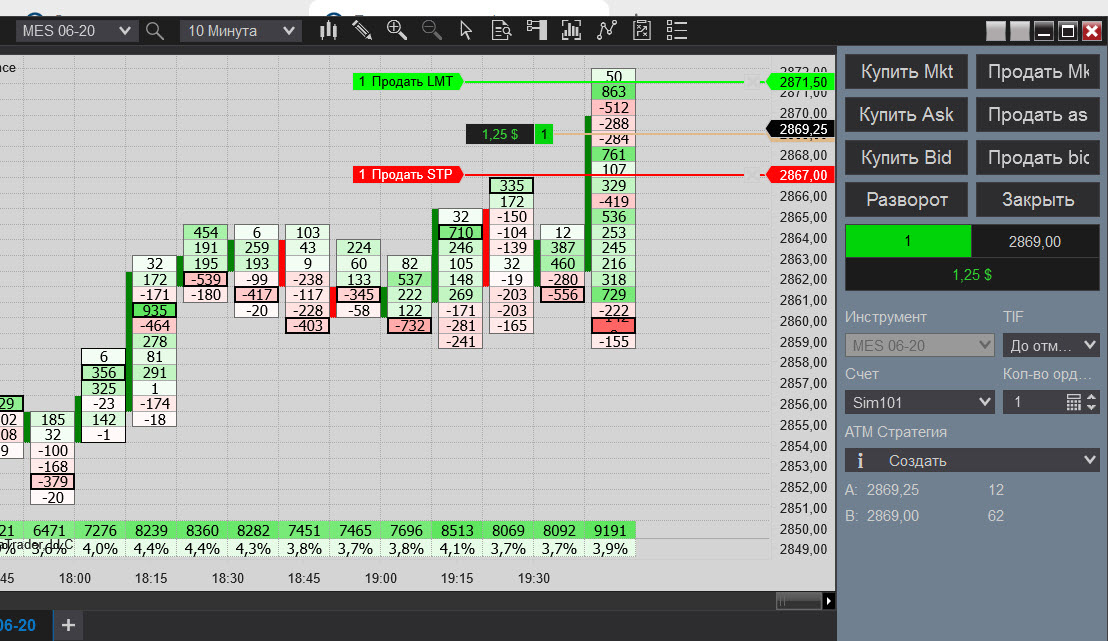Select the zoom in magnifier tool
This screenshot has width=1108, height=641.
tap(397, 30)
